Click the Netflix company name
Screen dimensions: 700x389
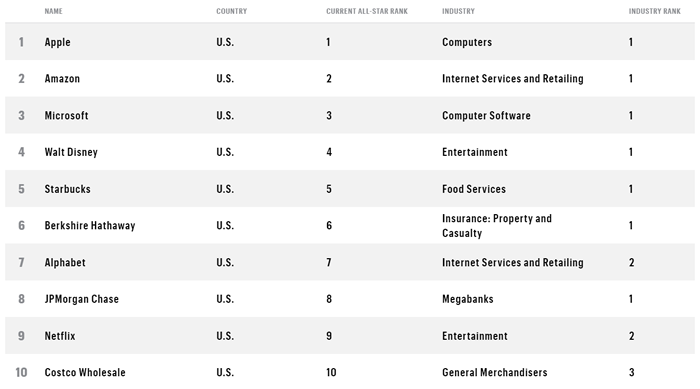(60, 336)
